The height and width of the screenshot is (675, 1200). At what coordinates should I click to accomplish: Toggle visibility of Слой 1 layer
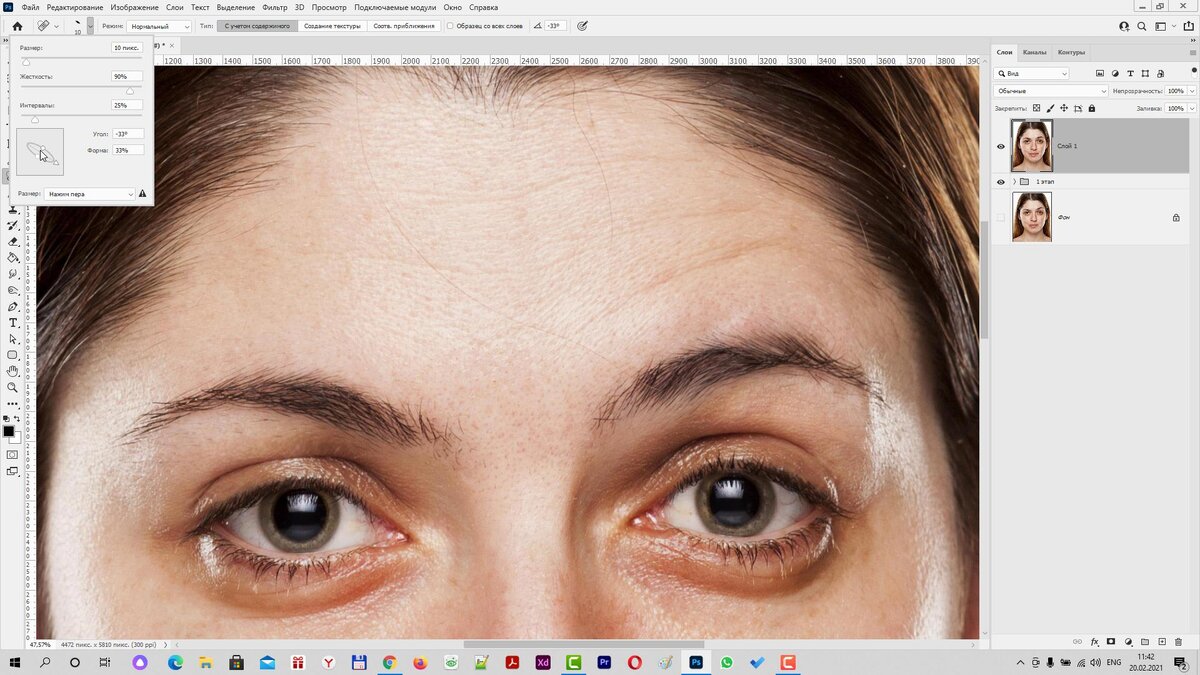(x=1001, y=146)
